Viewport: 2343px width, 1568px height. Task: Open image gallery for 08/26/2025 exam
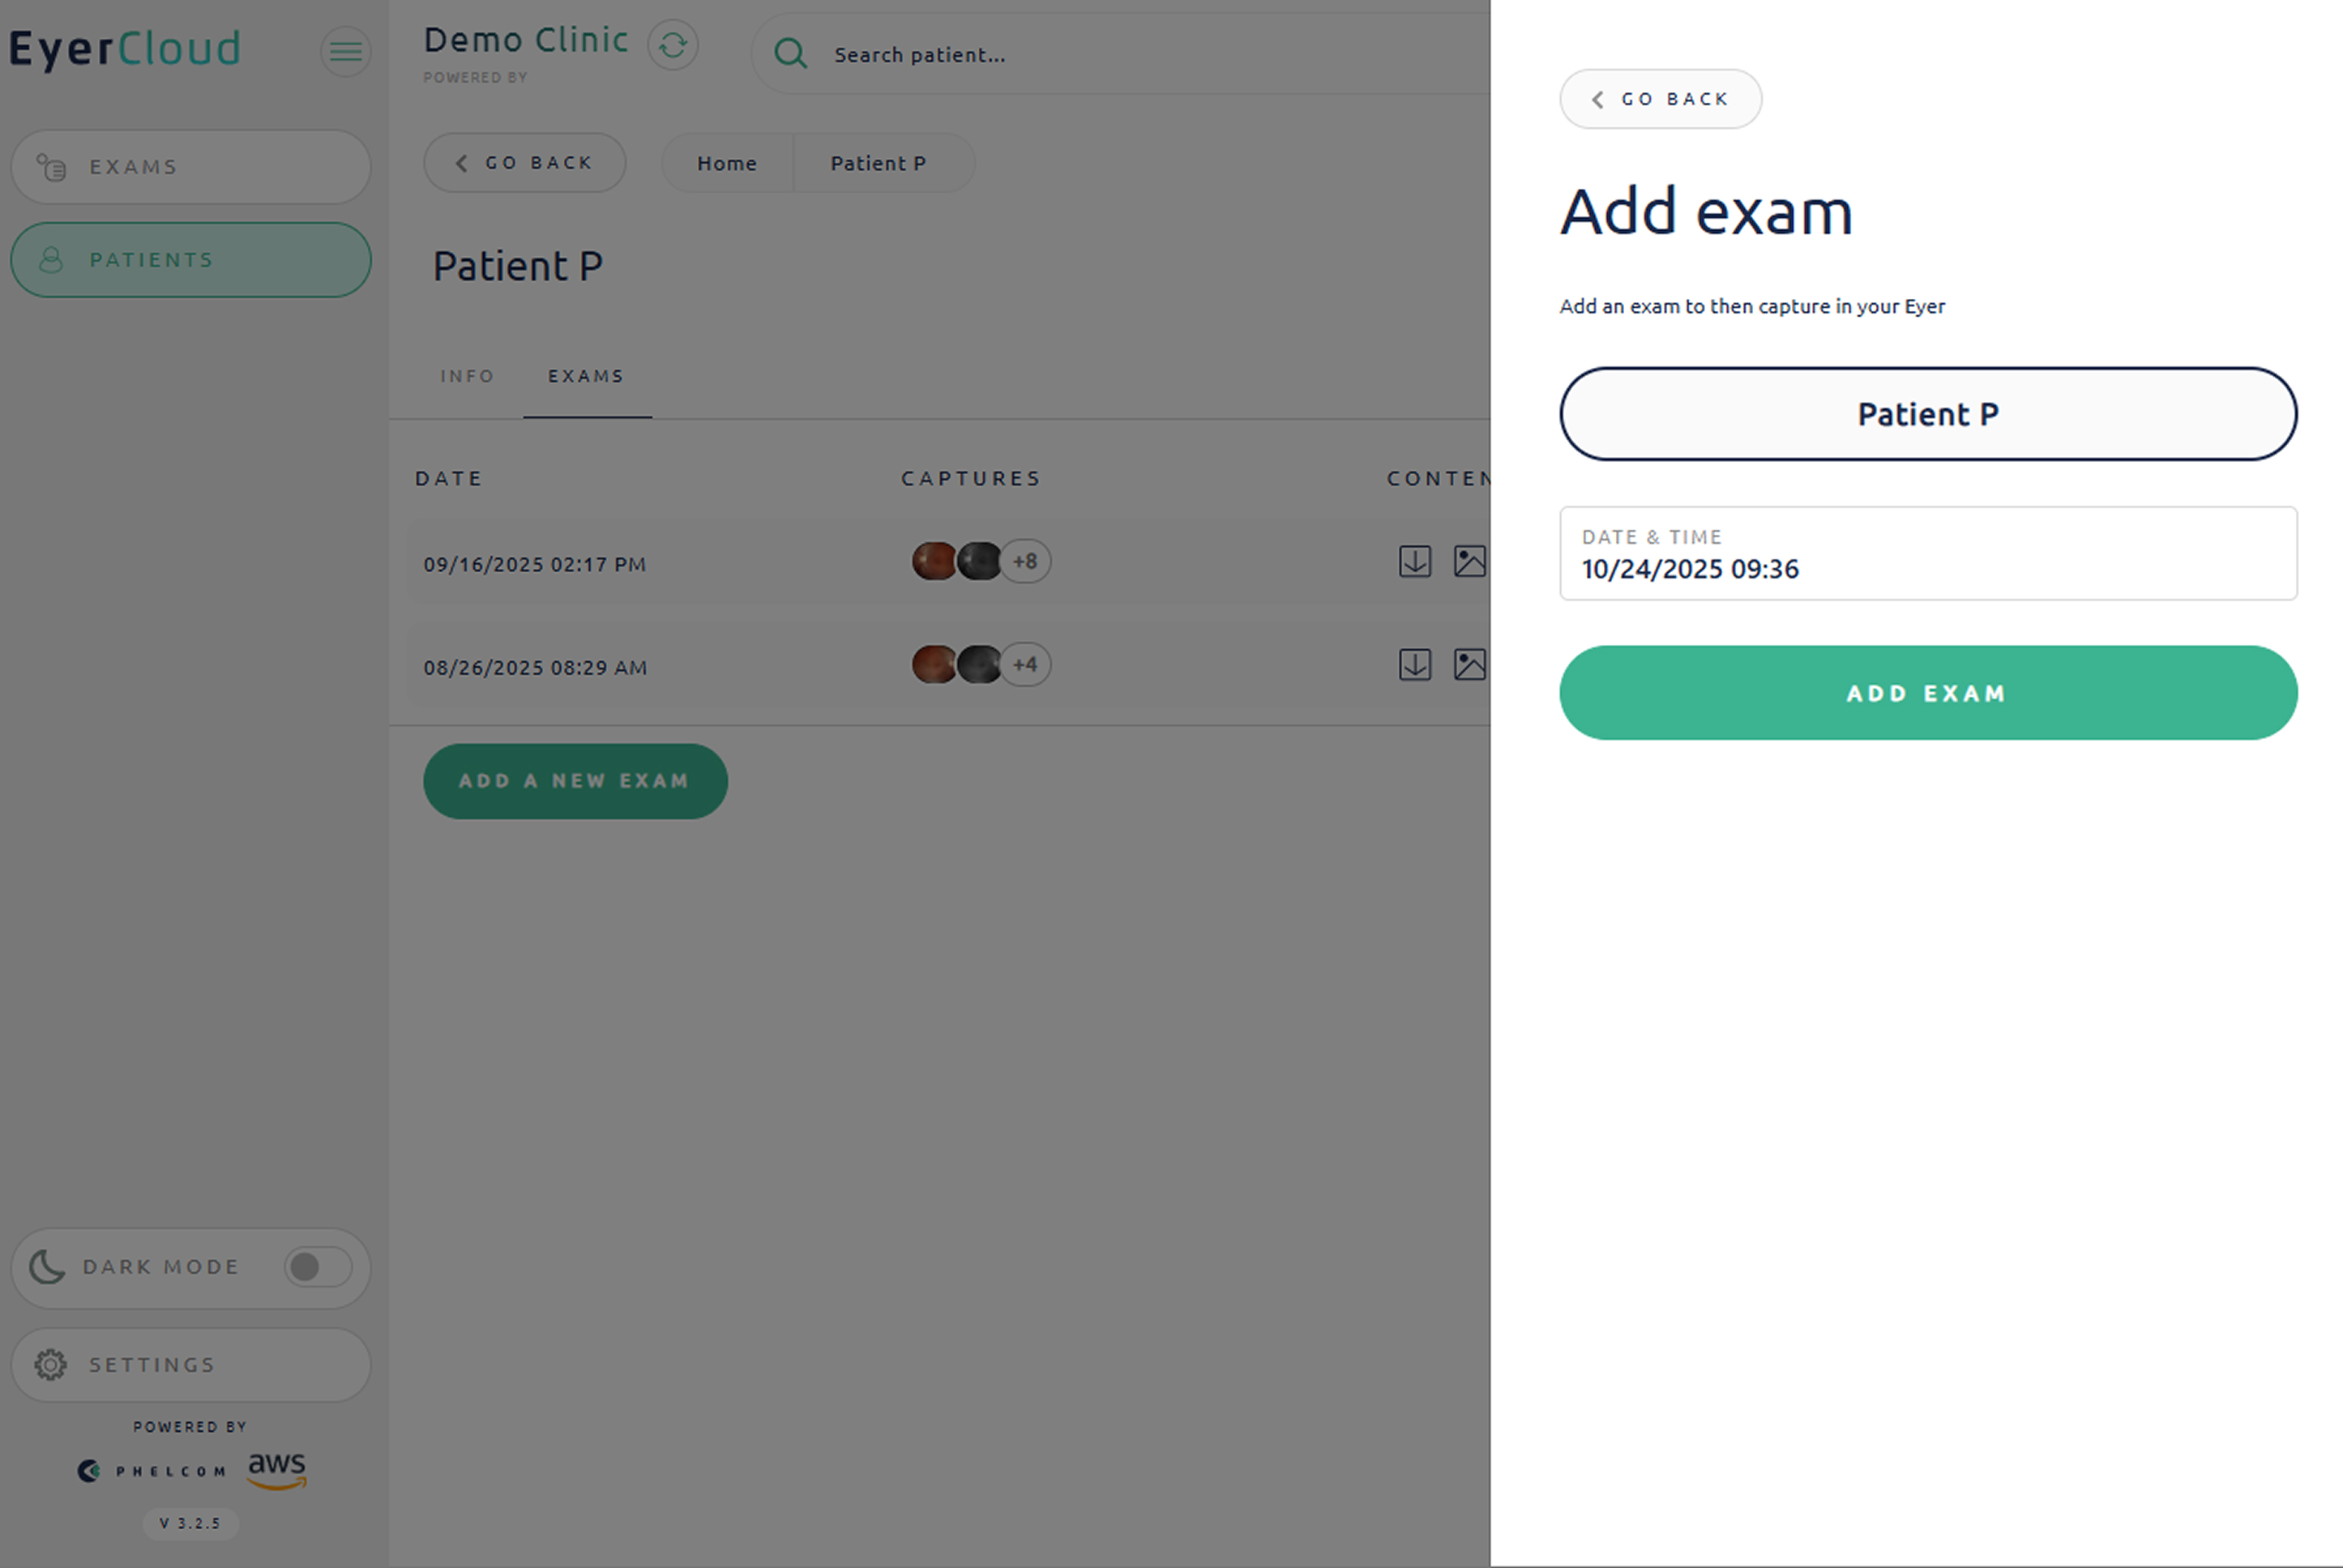[1468, 665]
